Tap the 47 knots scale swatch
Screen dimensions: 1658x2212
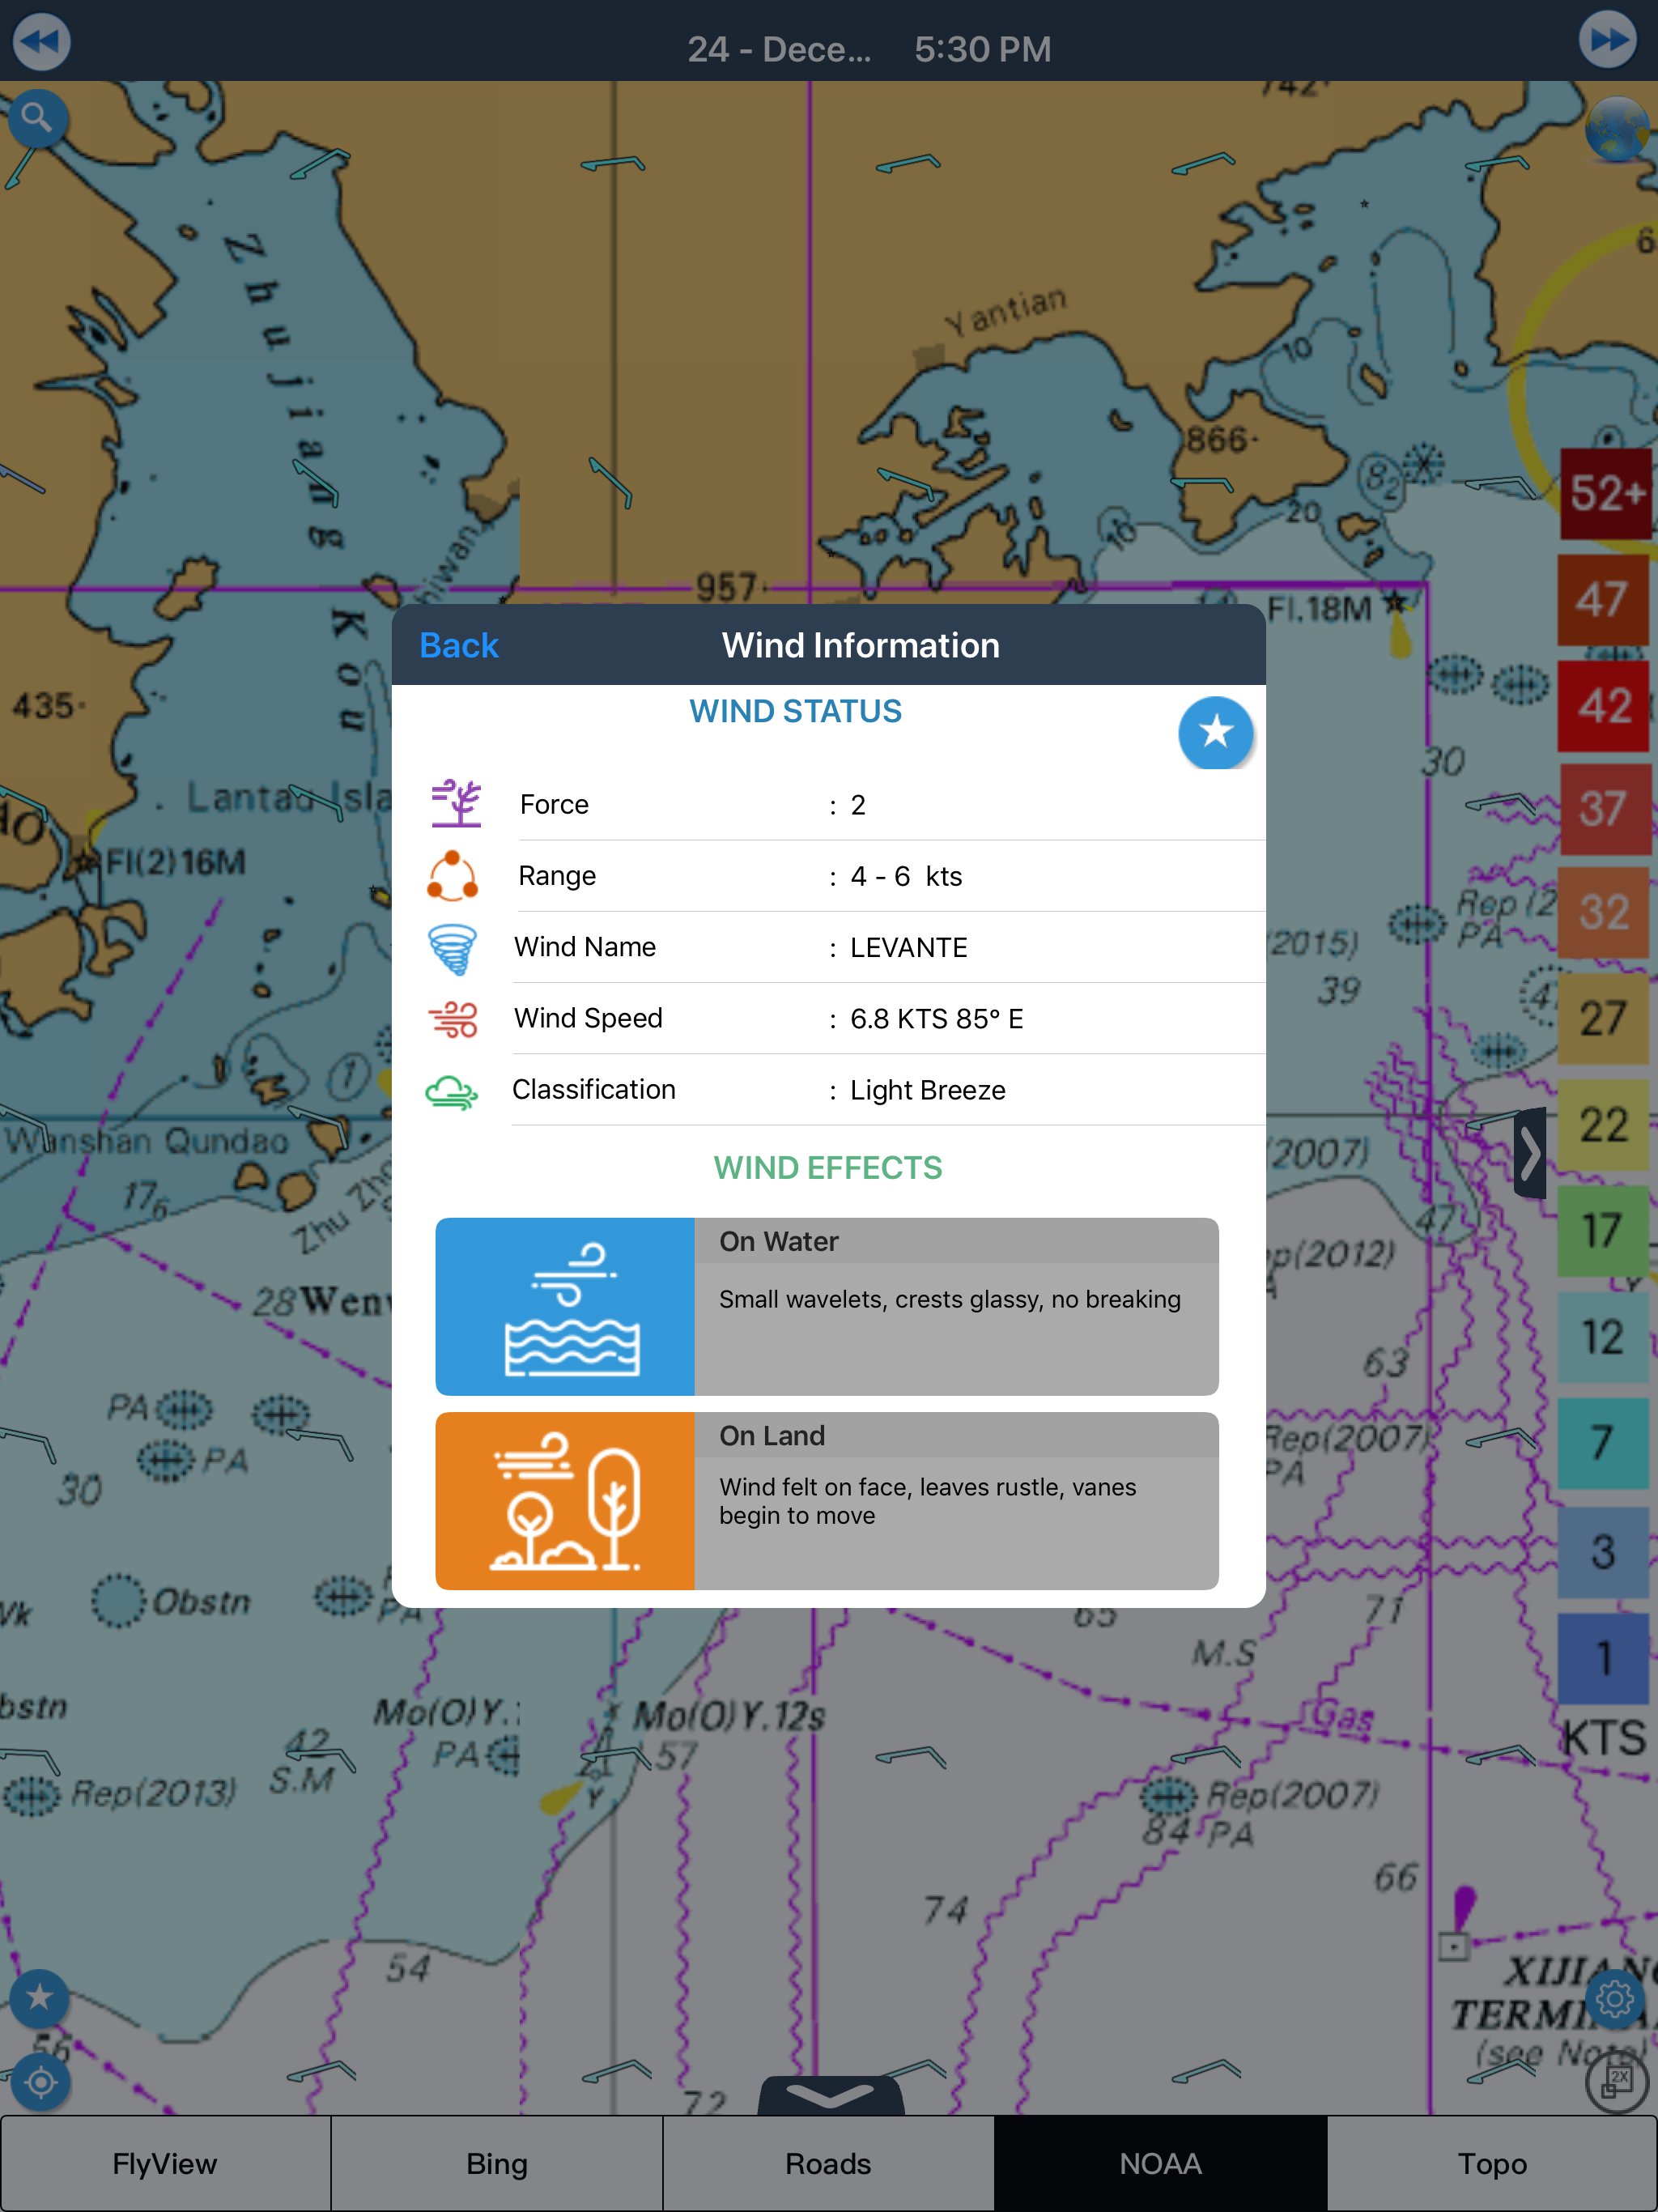pyautogui.click(x=1603, y=600)
